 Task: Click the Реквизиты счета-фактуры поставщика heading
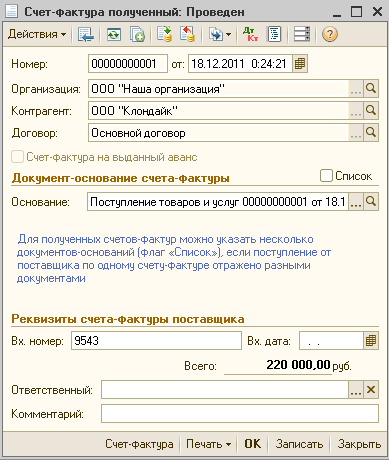(x=128, y=319)
